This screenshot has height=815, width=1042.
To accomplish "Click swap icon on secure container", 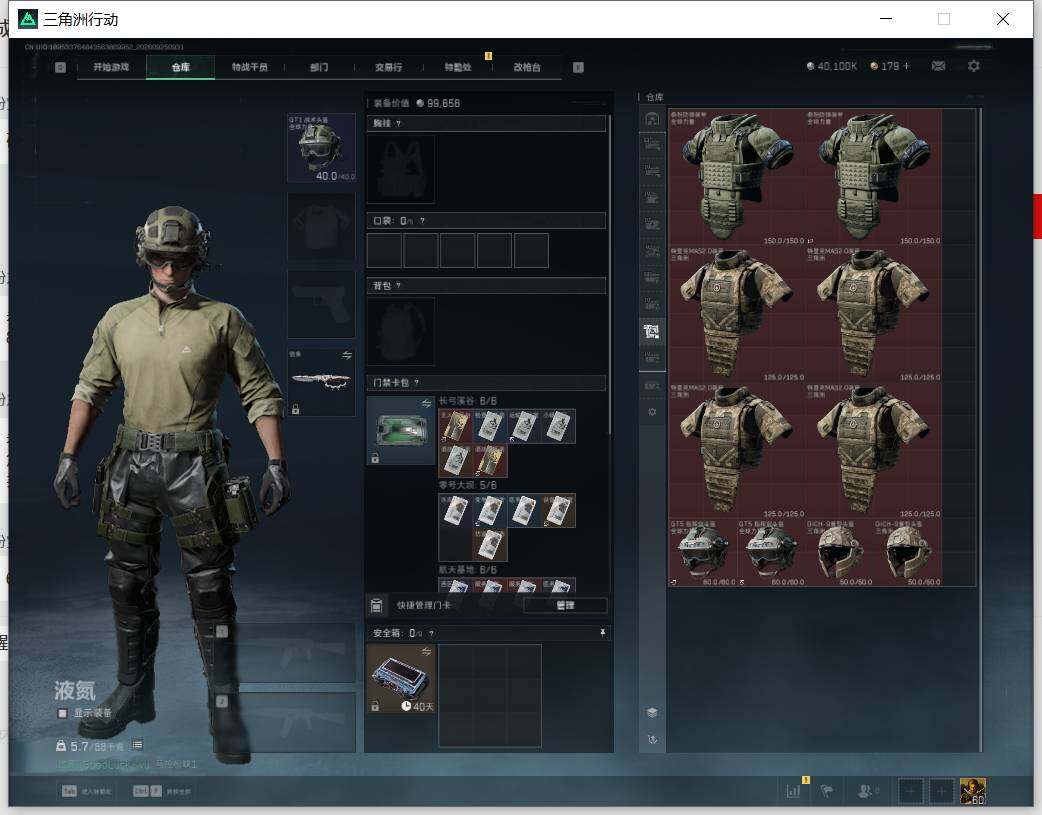I will (427, 651).
